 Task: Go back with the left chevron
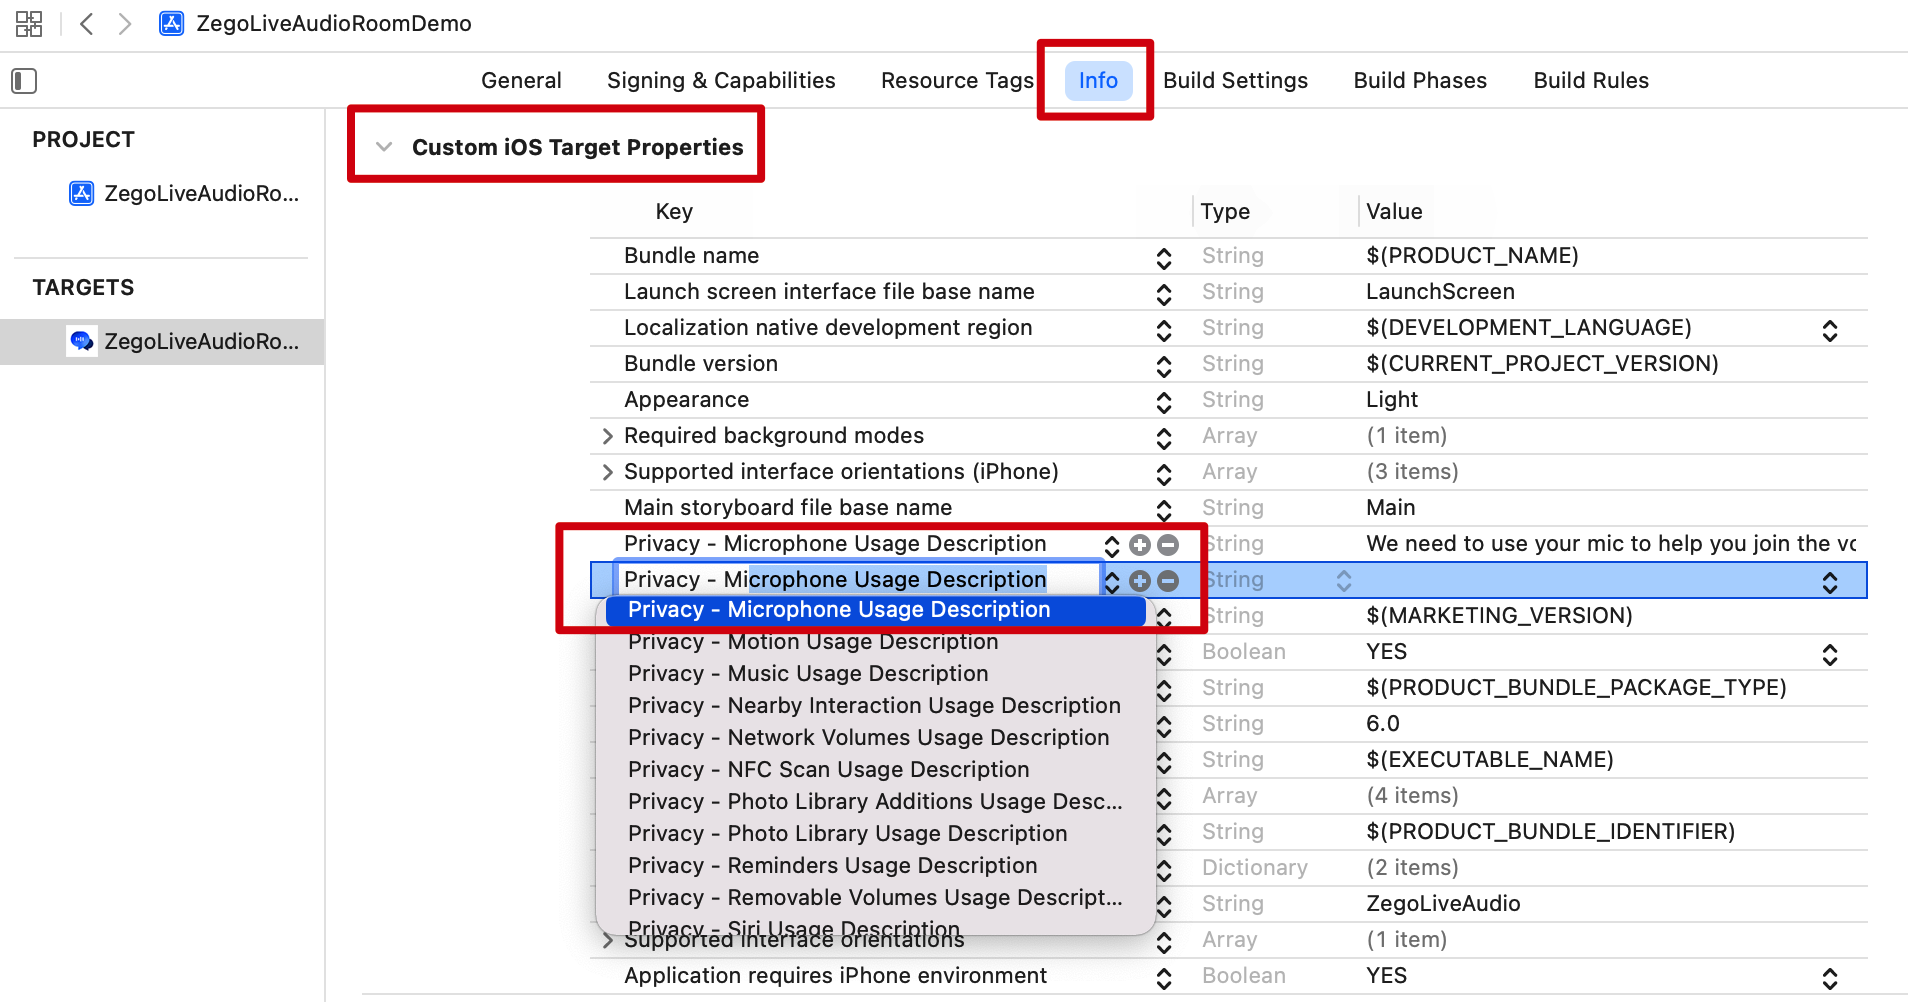pos(87,24)
